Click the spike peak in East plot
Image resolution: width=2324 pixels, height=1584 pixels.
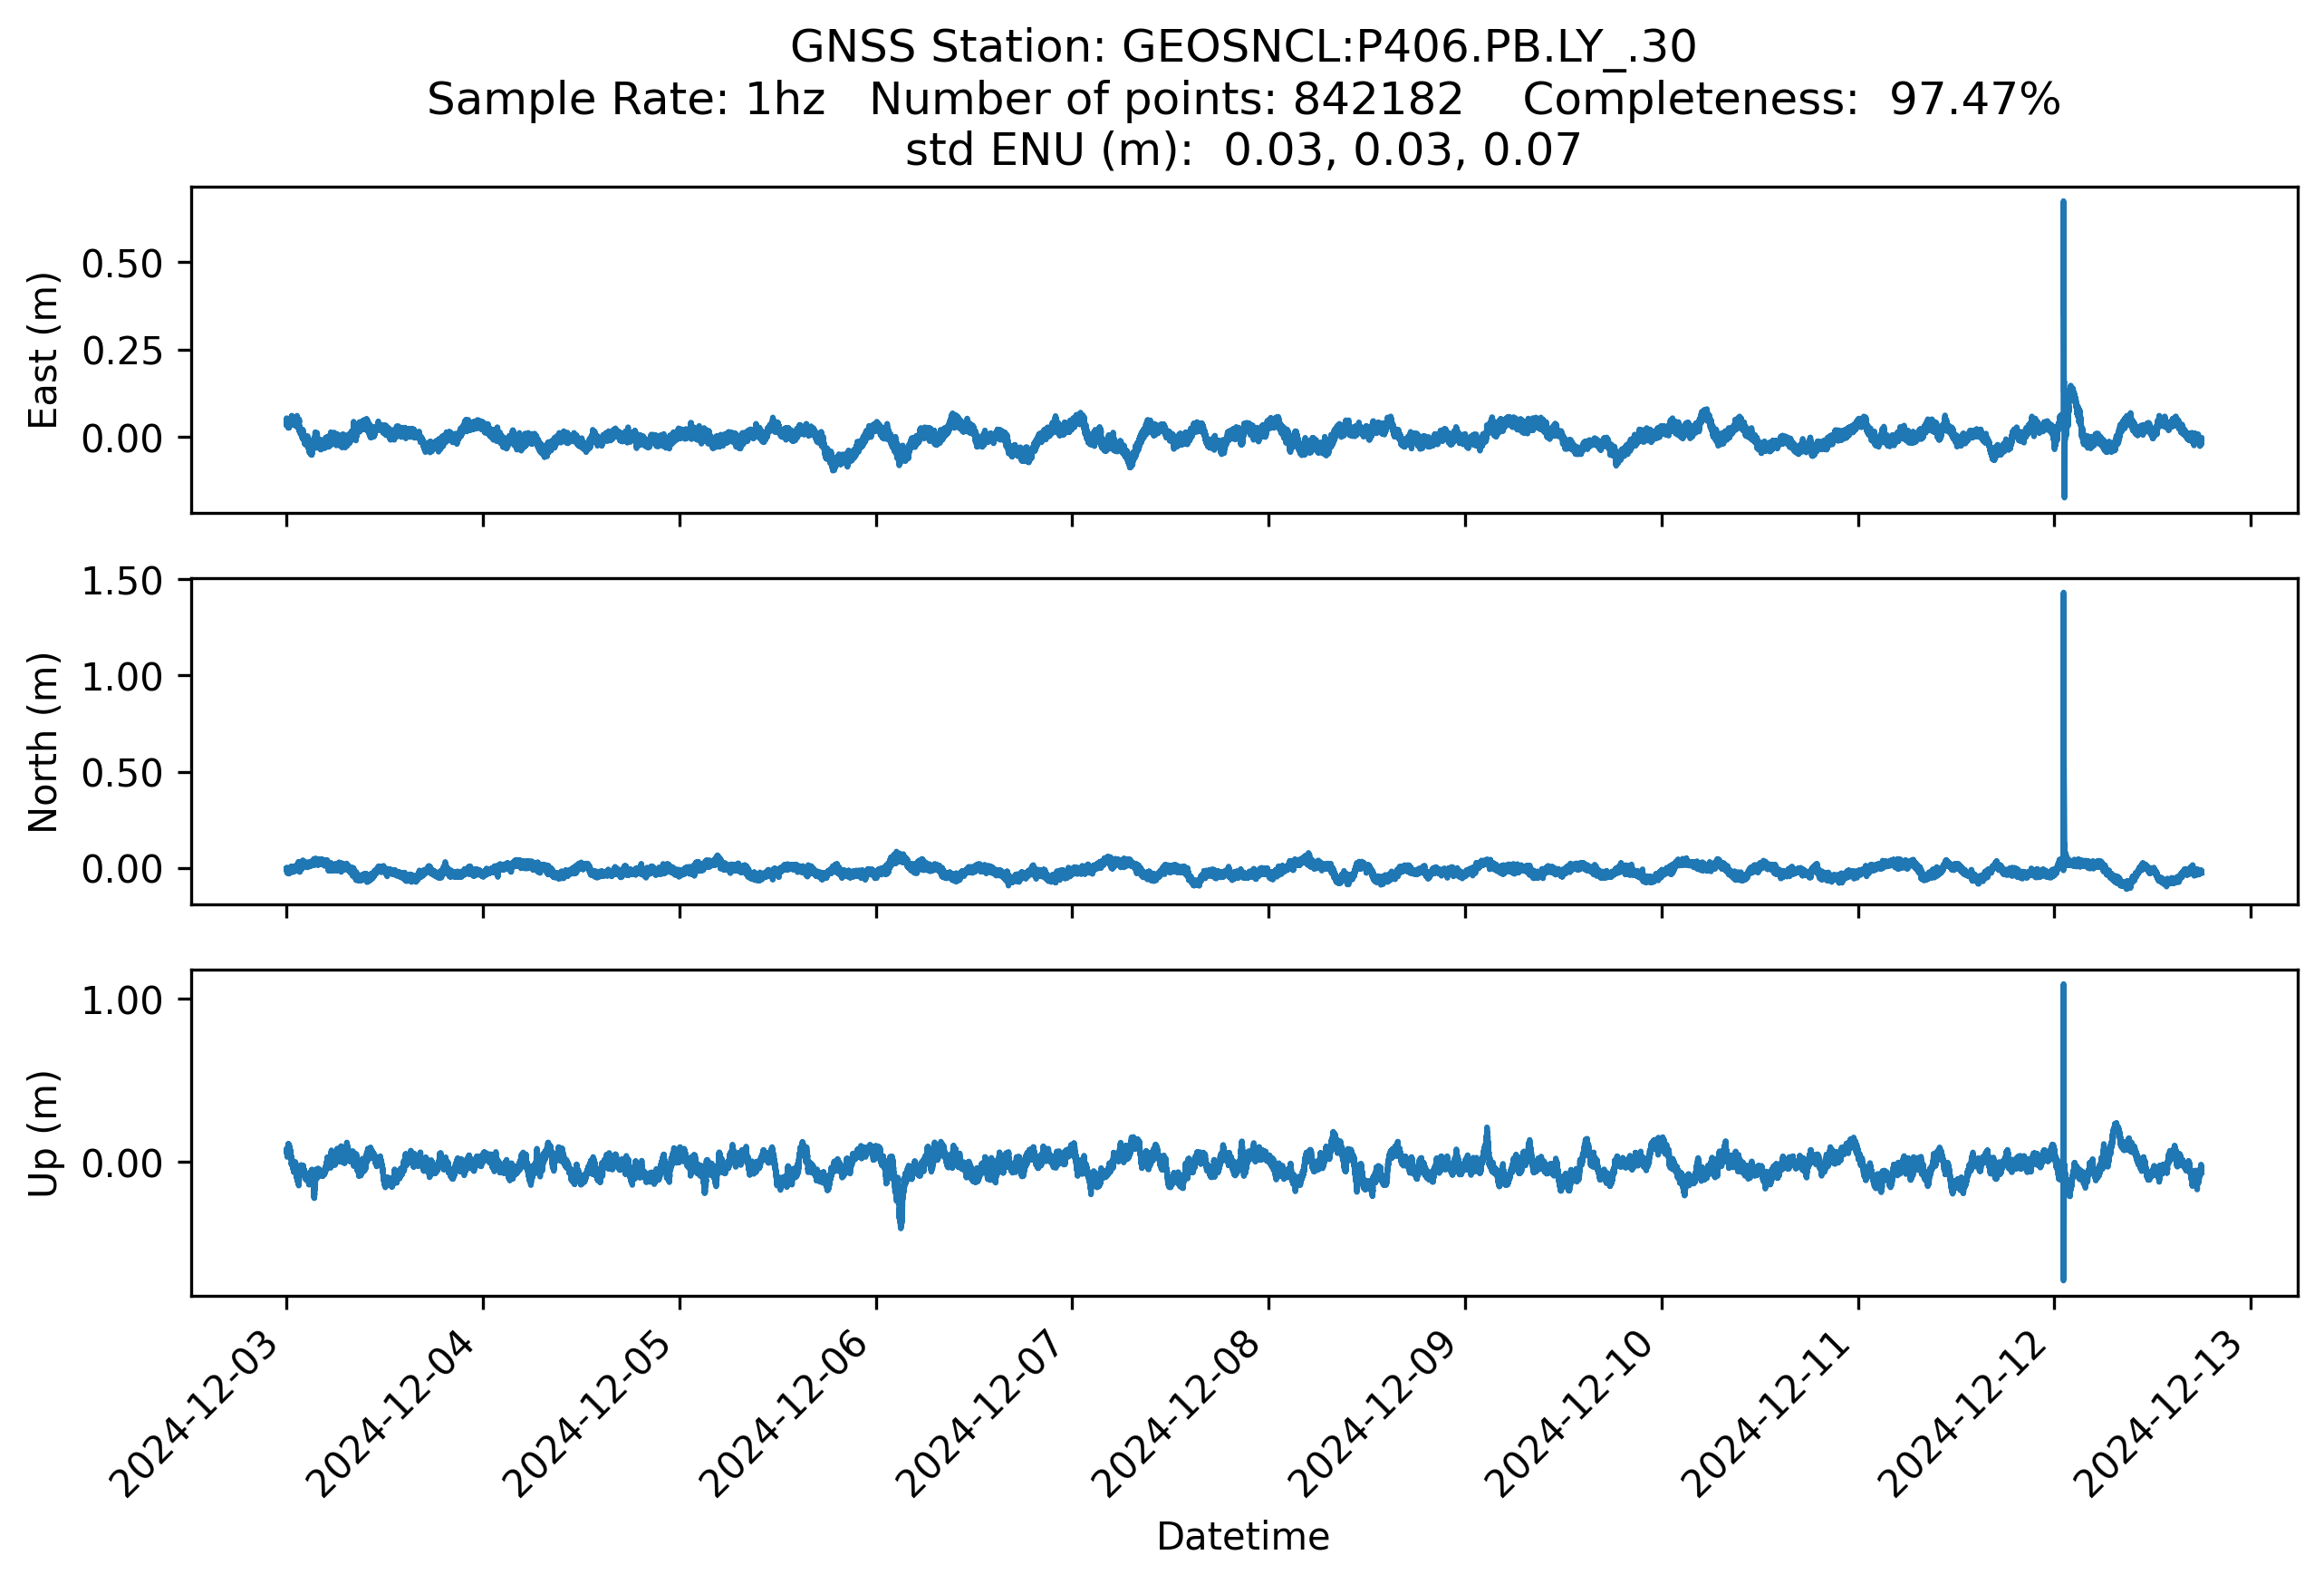click(x=2063, y=204)
